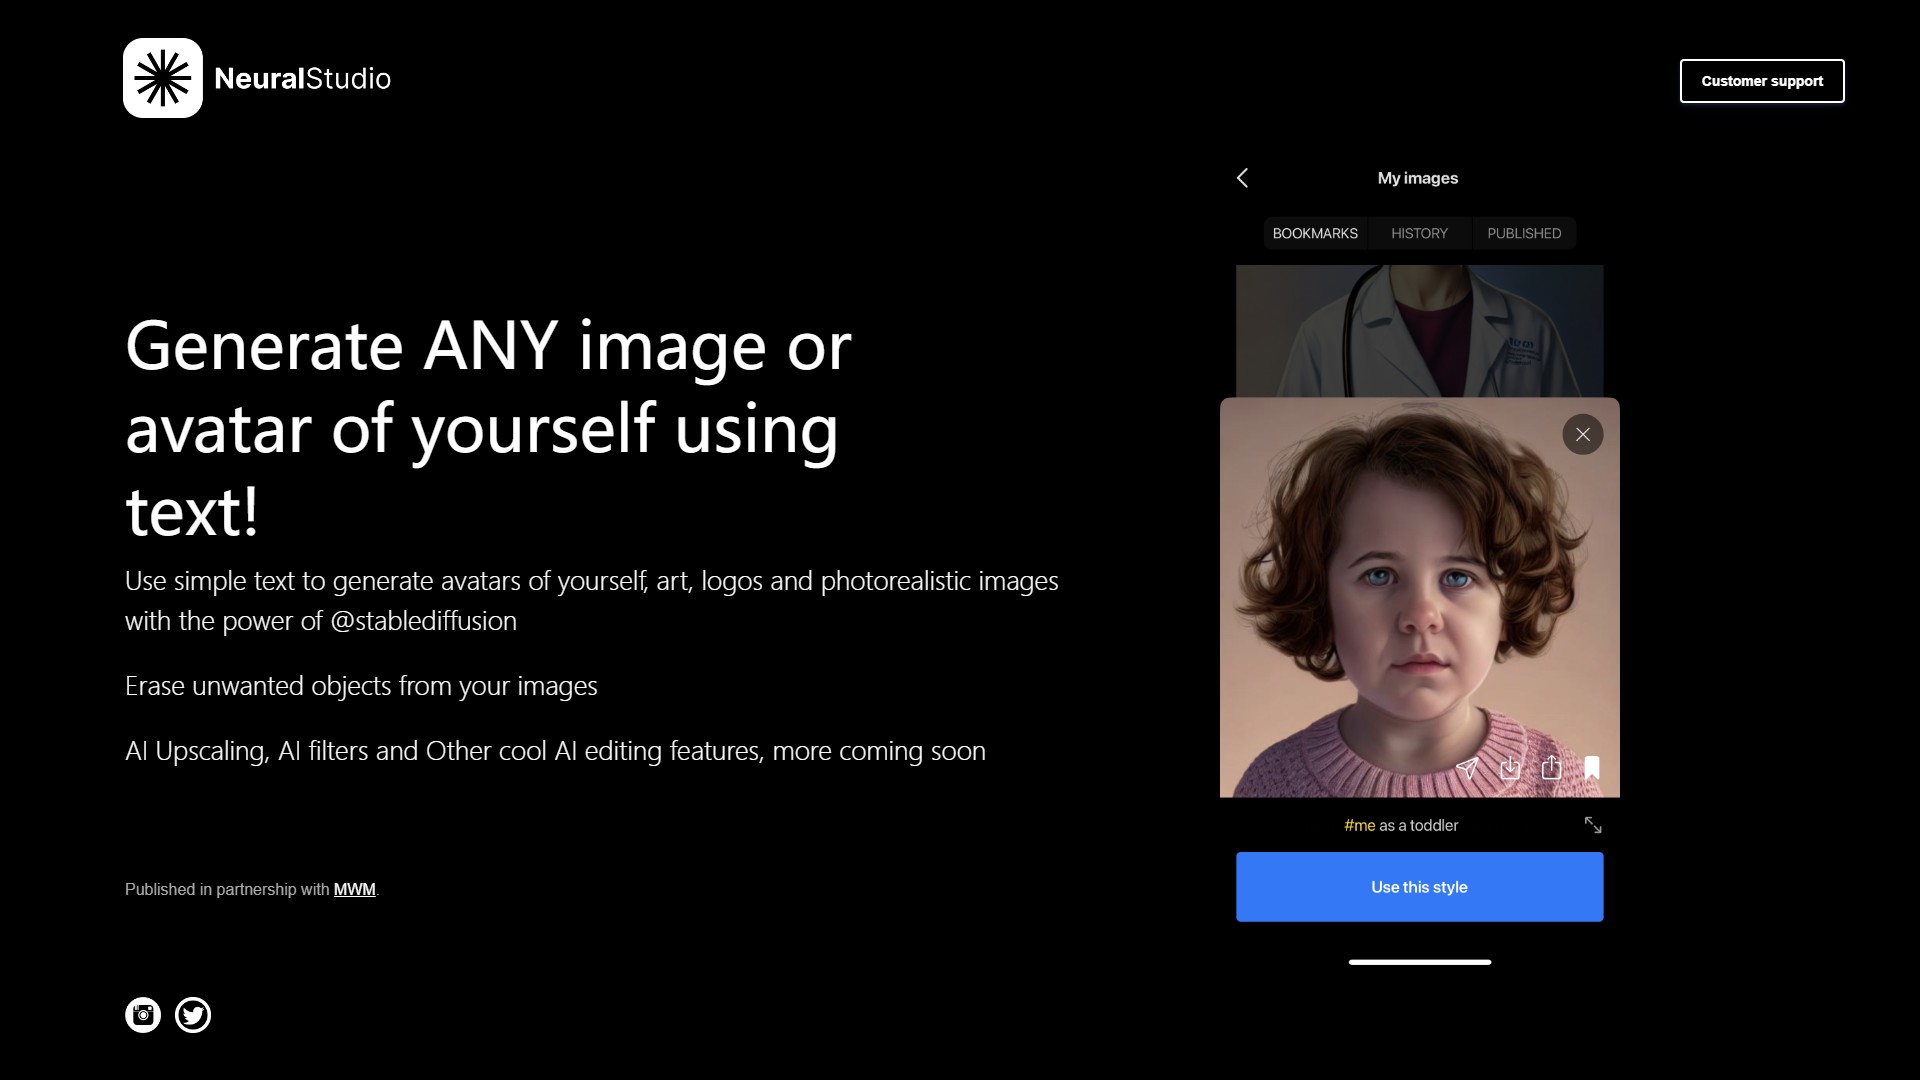Open the Twitter bird icon
The image size is (1920, 1080).
[193, 1015]
